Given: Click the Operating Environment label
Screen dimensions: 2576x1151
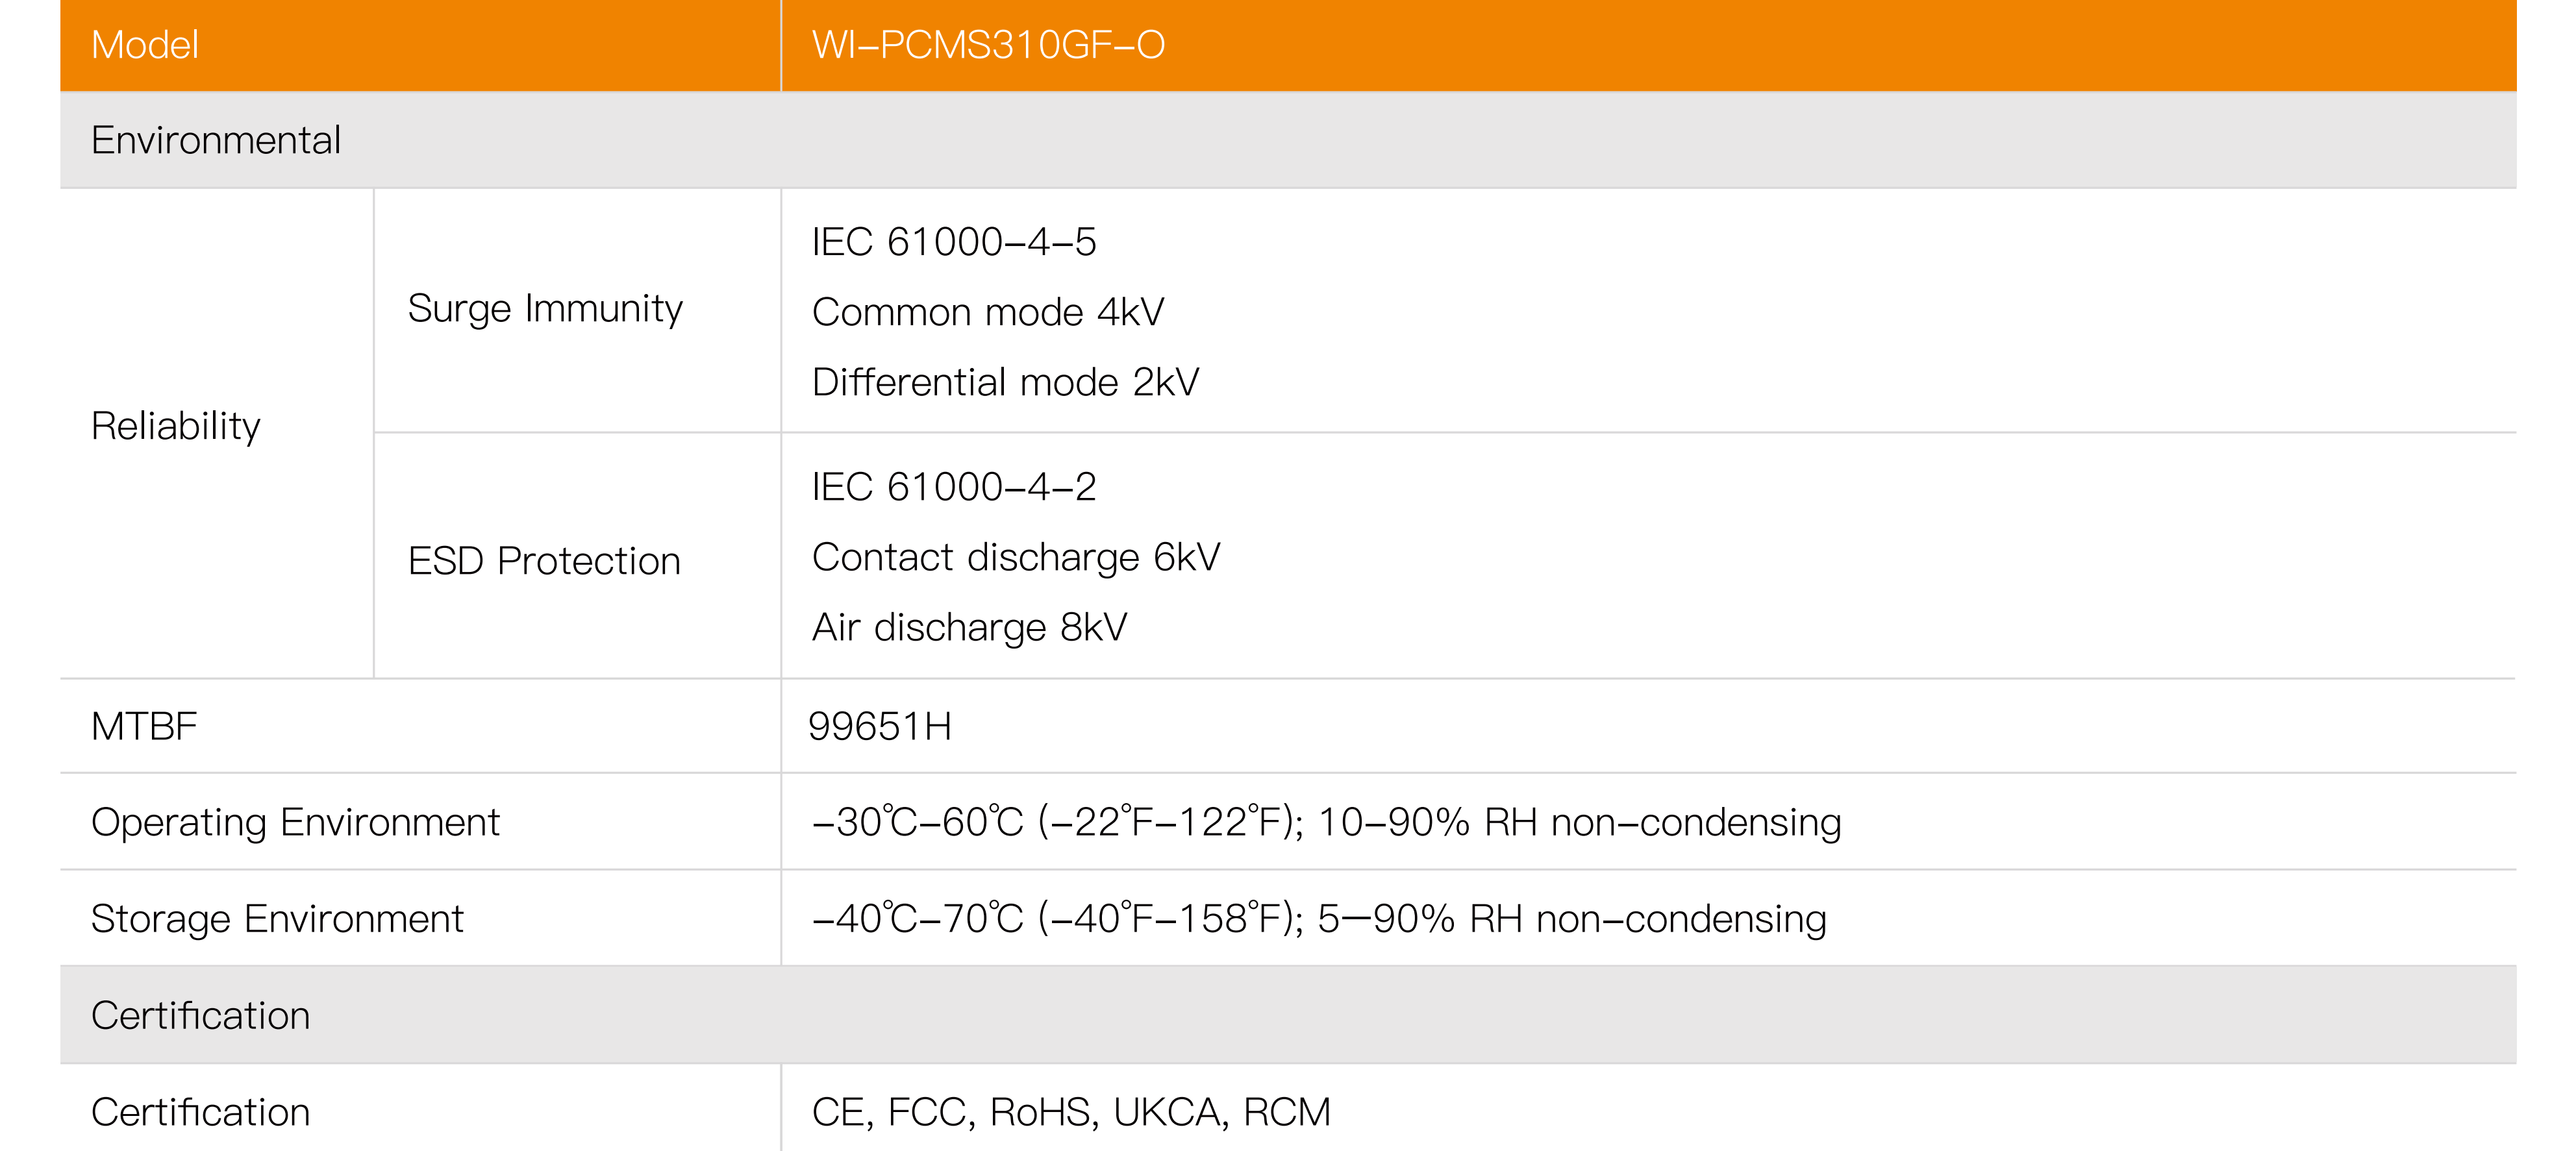Looking at the screenshot, I should (295, 822).
